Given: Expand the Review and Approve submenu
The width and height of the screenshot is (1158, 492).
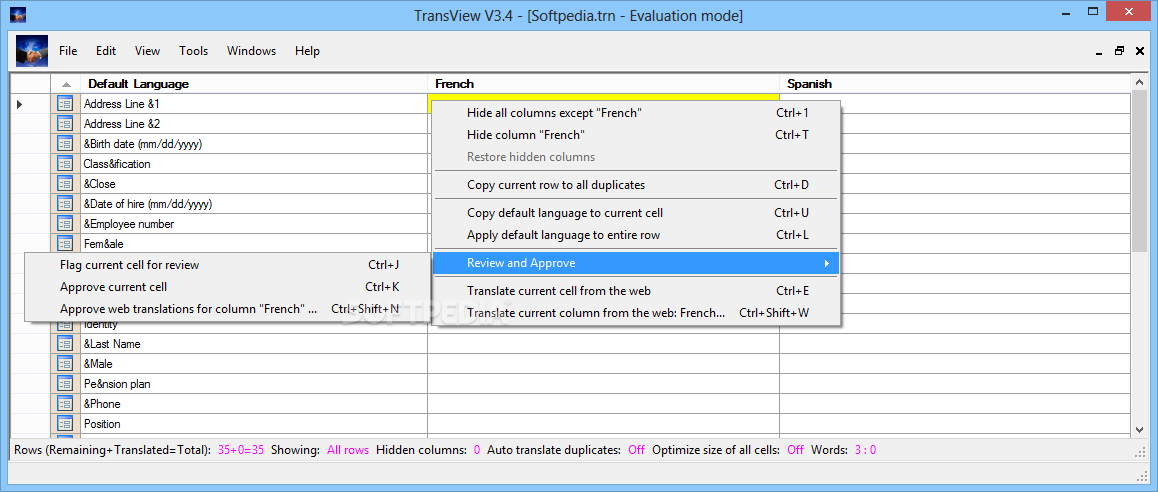Looking at the screenshot, I should click(x=636, y=263).
